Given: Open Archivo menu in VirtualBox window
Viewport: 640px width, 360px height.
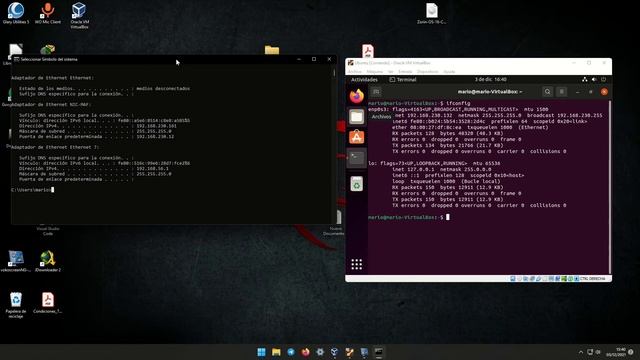Looking at the screenshot, I should [x=355, y=72].
